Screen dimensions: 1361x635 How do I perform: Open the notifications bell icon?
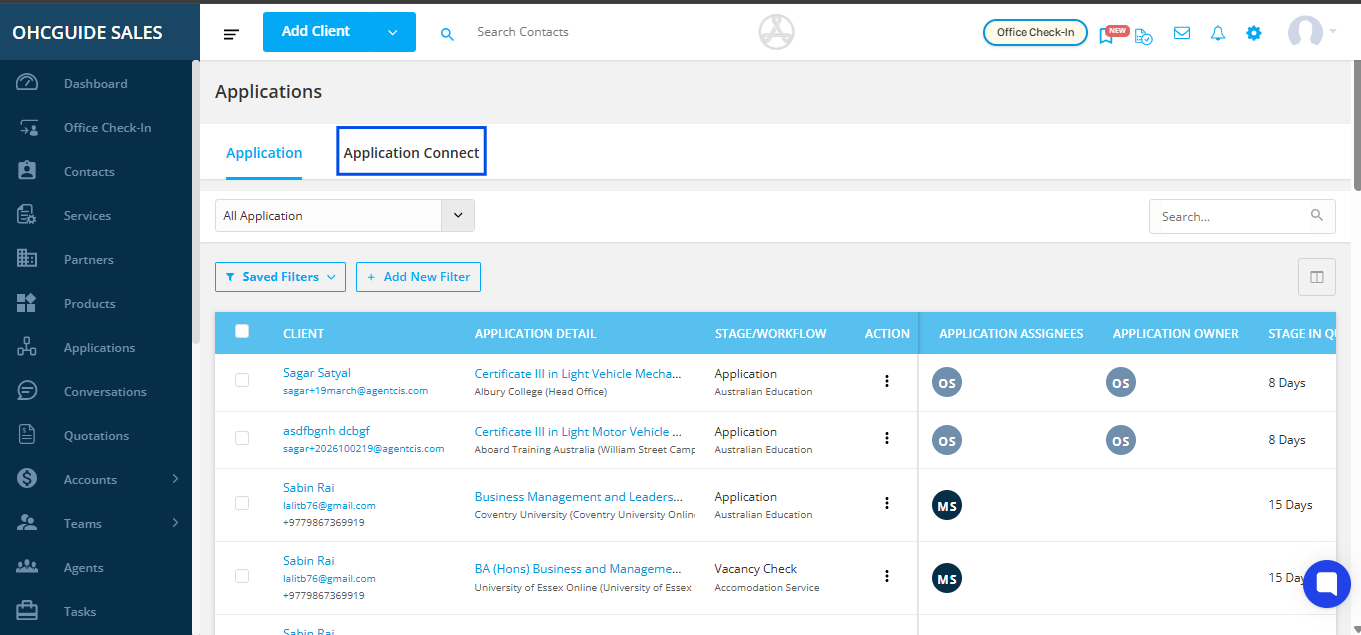coord(1217,33)
